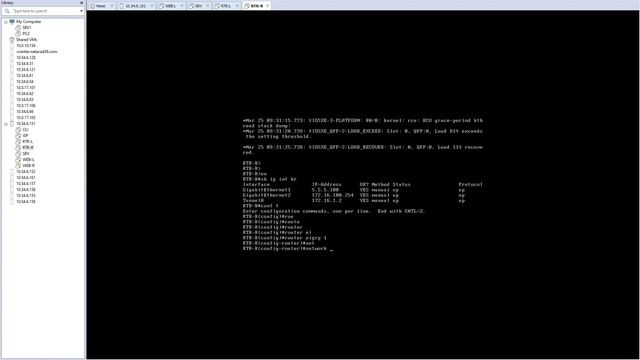Select WEB-L label in the Library tree
Image resolution: width=640 pixels, height=360 pixels.
click(x=29, y=160)
